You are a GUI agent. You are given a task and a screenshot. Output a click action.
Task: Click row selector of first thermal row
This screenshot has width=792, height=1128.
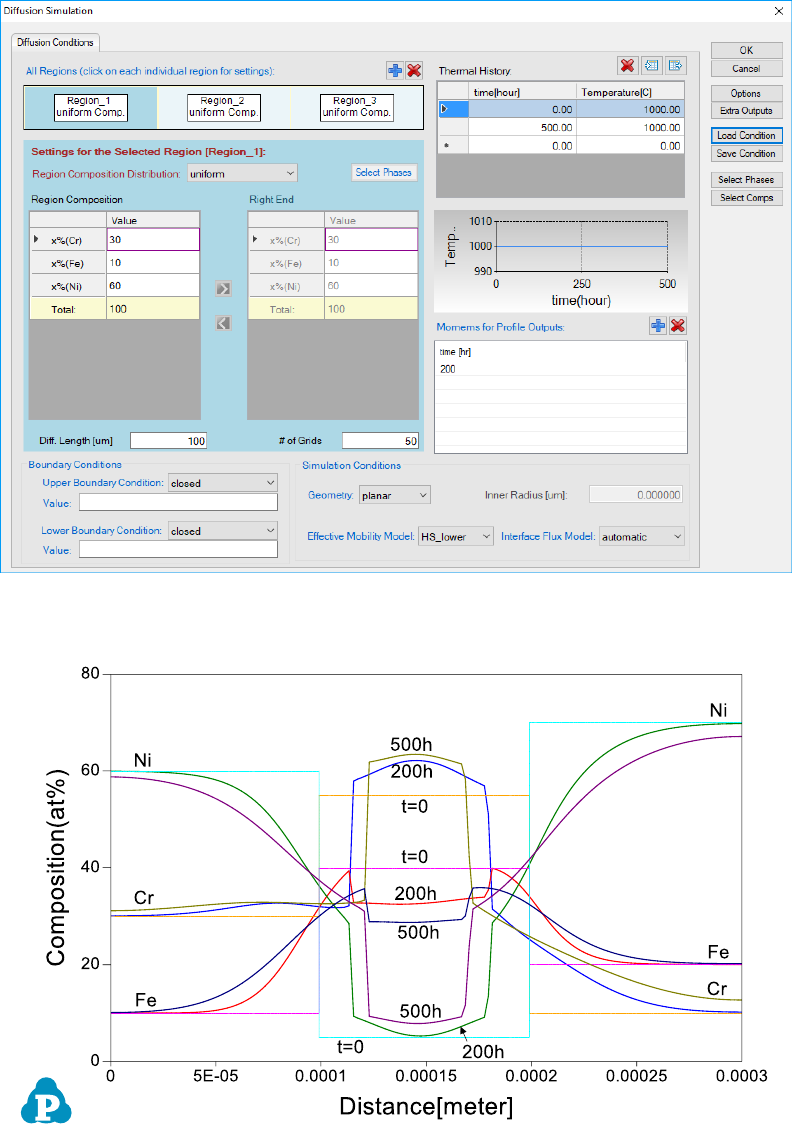click(453, 109)
